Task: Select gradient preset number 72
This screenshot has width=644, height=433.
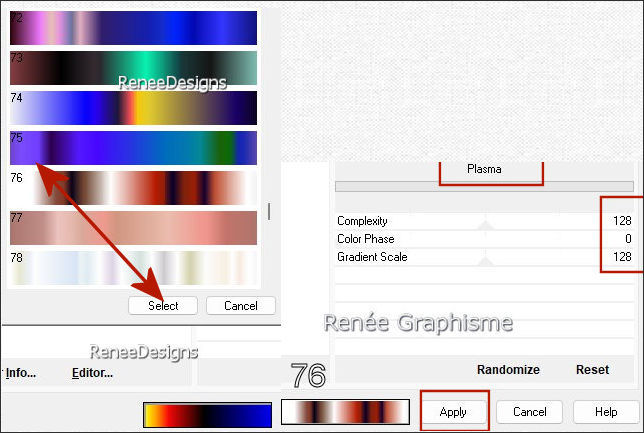Action: pos(133,27)
